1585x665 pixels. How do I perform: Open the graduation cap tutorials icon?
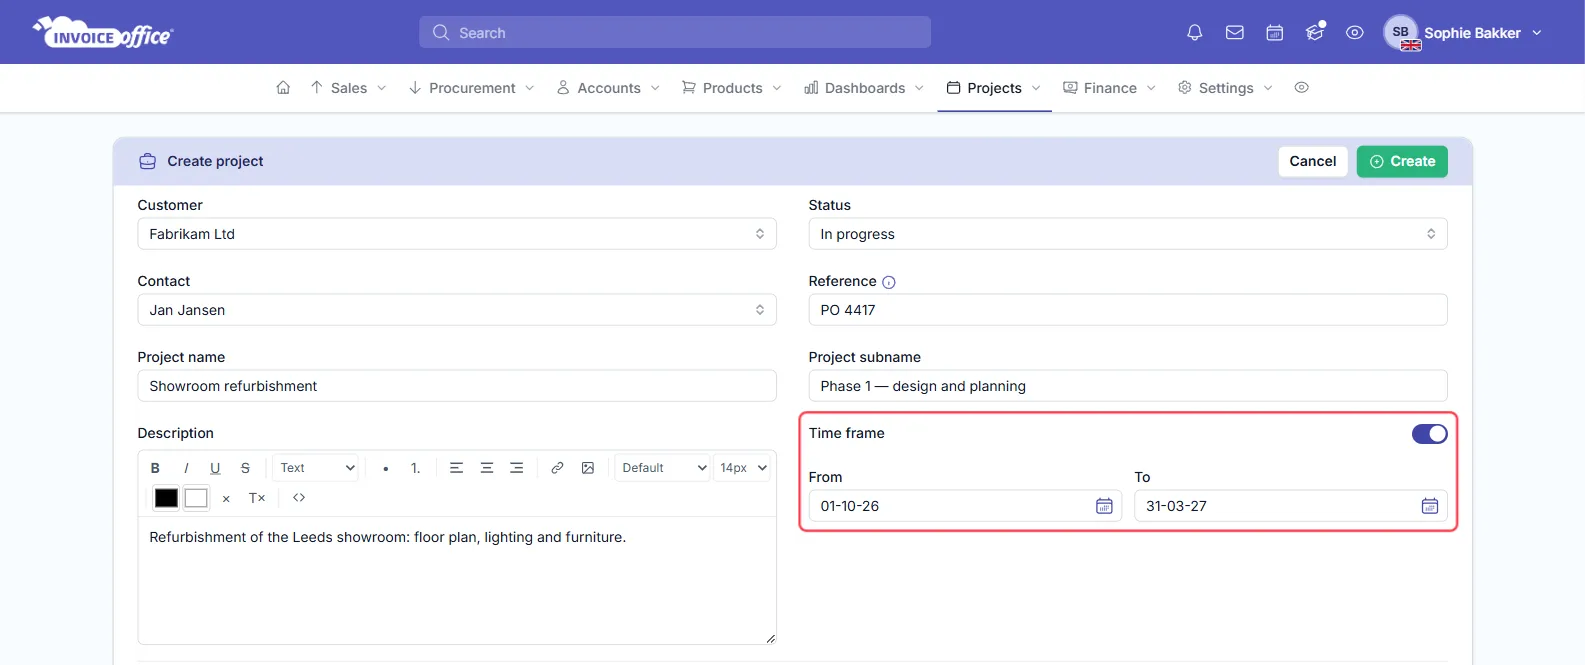pos(1315,32)
